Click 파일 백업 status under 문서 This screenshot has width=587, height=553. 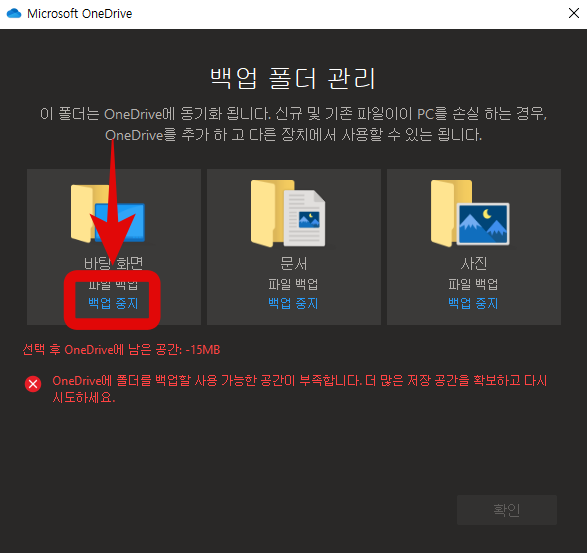tap(293, 284)
